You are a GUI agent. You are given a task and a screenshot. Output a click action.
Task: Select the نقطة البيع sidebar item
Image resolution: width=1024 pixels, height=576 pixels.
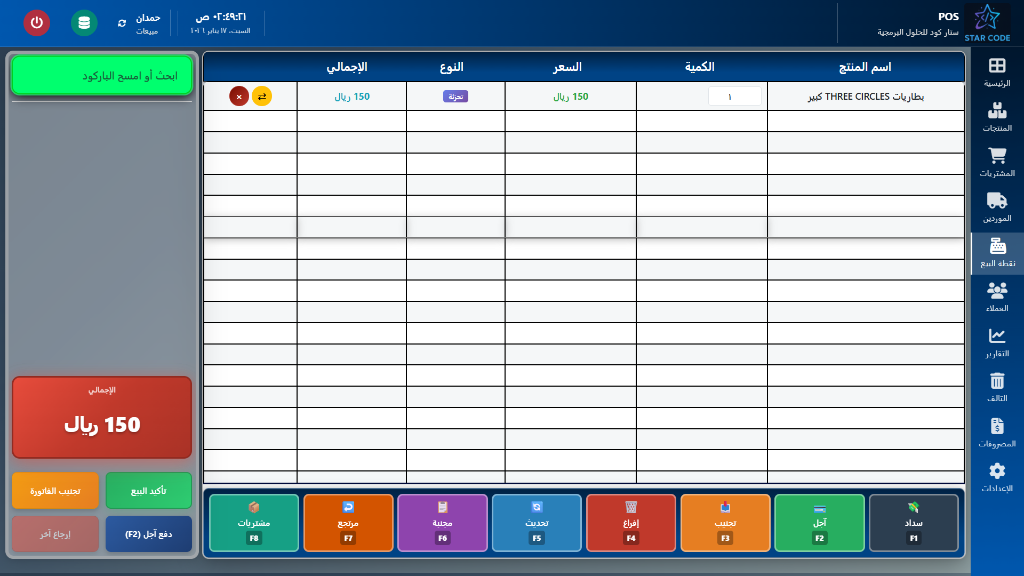coord(997,250)
